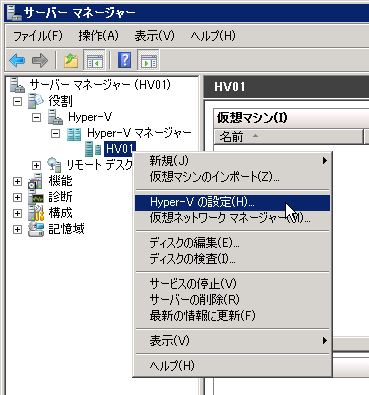Select サービスの停止(V)
The width and height of the screenshot is (369, 395).
pyautogui.click(x=232, y=284)
